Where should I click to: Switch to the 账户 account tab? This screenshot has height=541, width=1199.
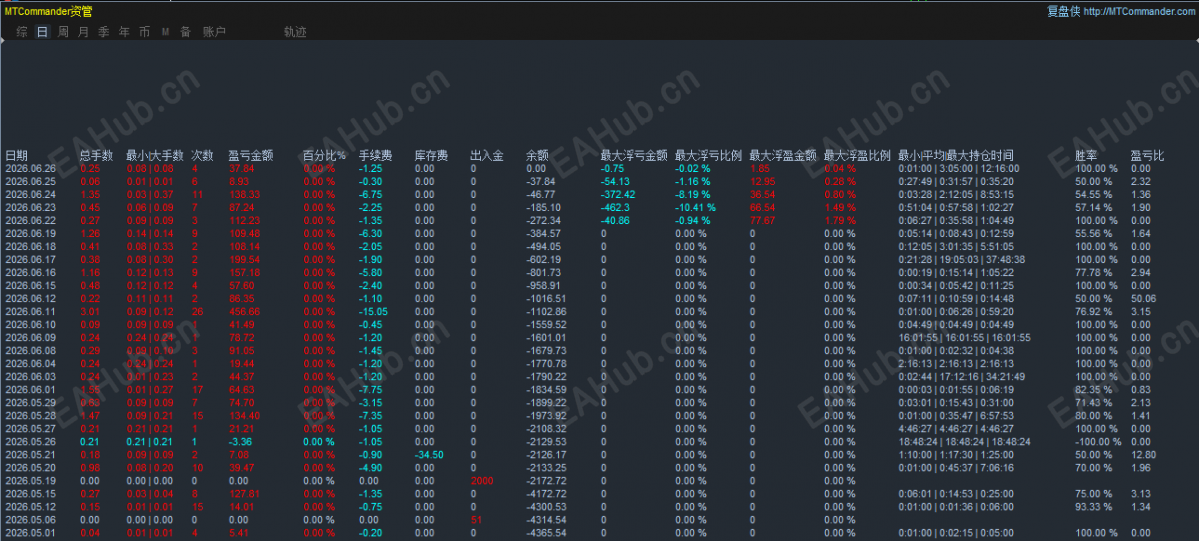pos(214,32)
